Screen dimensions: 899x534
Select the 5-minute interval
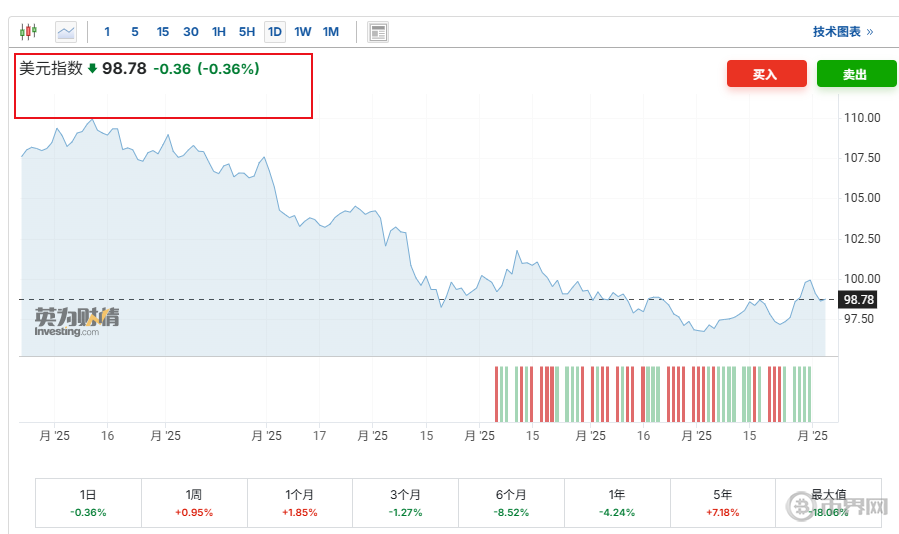pos(134,32)
